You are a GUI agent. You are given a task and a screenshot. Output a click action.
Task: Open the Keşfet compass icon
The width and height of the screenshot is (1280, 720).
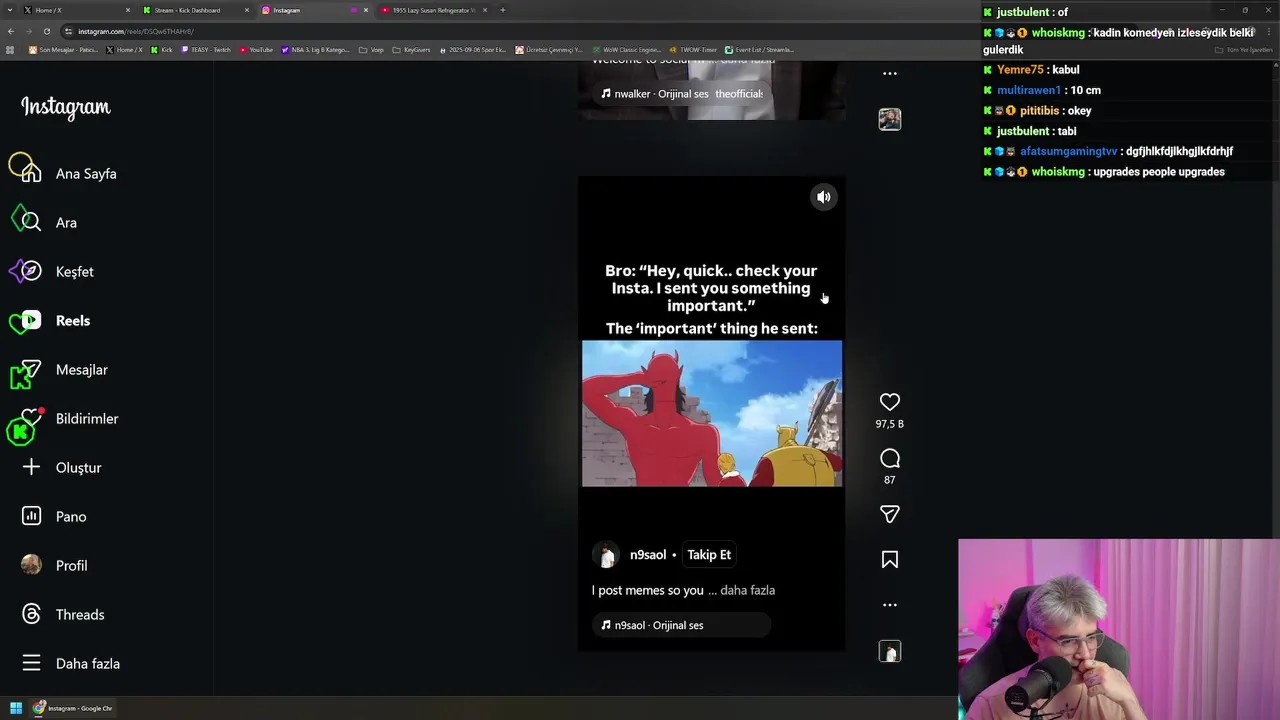point(31,272)
